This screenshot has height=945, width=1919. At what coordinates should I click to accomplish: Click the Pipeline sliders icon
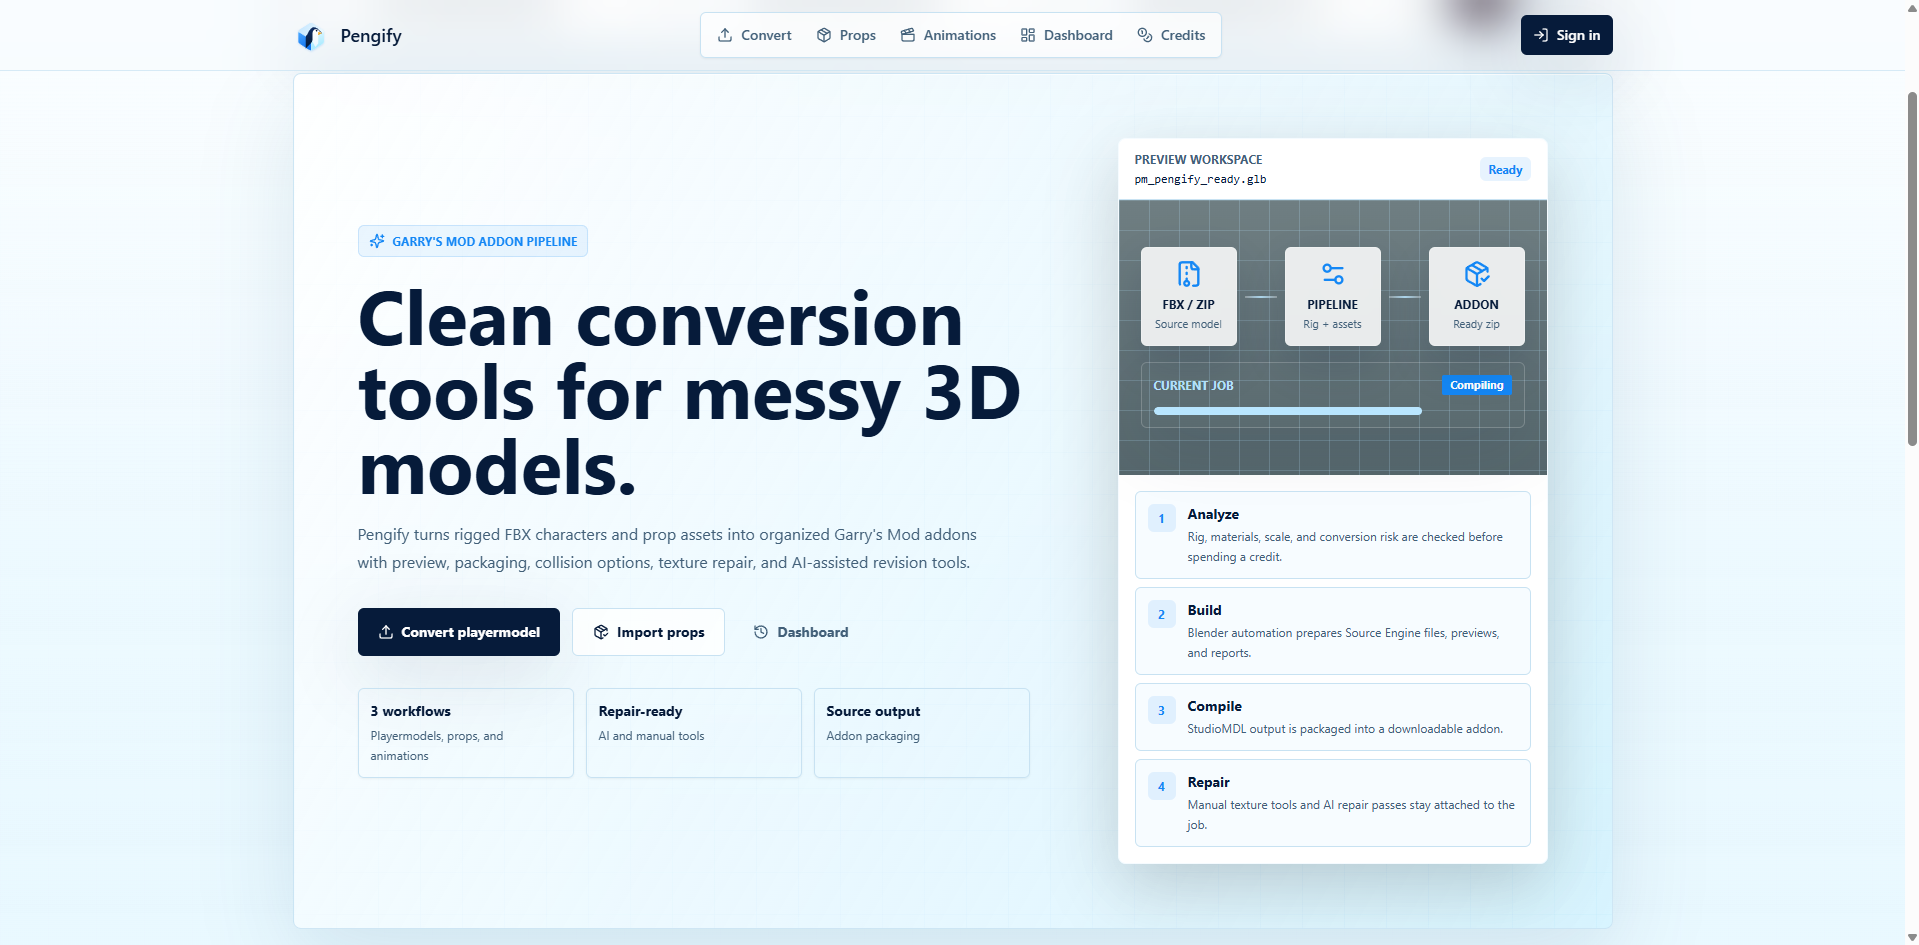pyautogui.click(x=1332, y=274)
